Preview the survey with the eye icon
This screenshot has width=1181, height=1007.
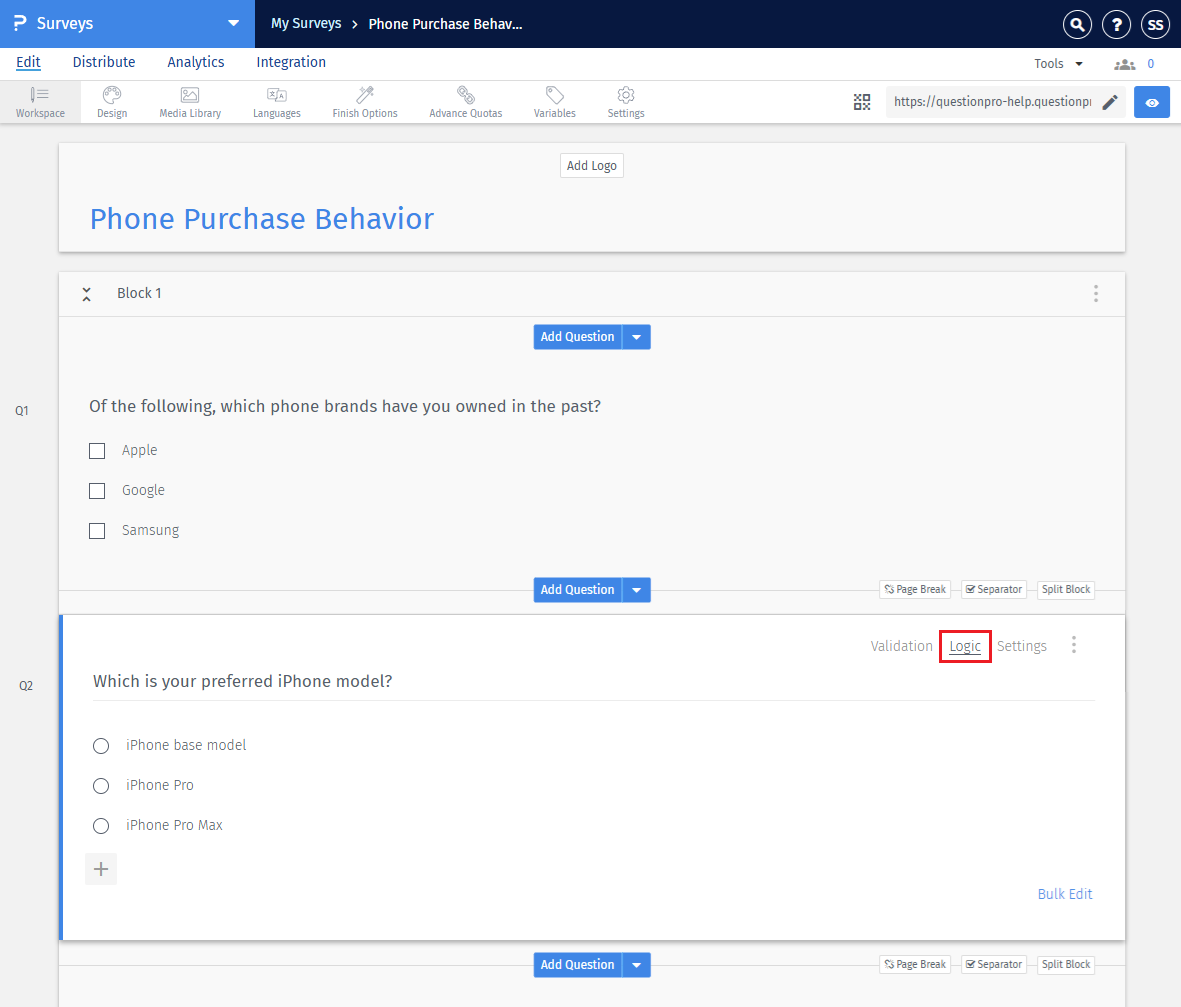[x=1151, y=101]
